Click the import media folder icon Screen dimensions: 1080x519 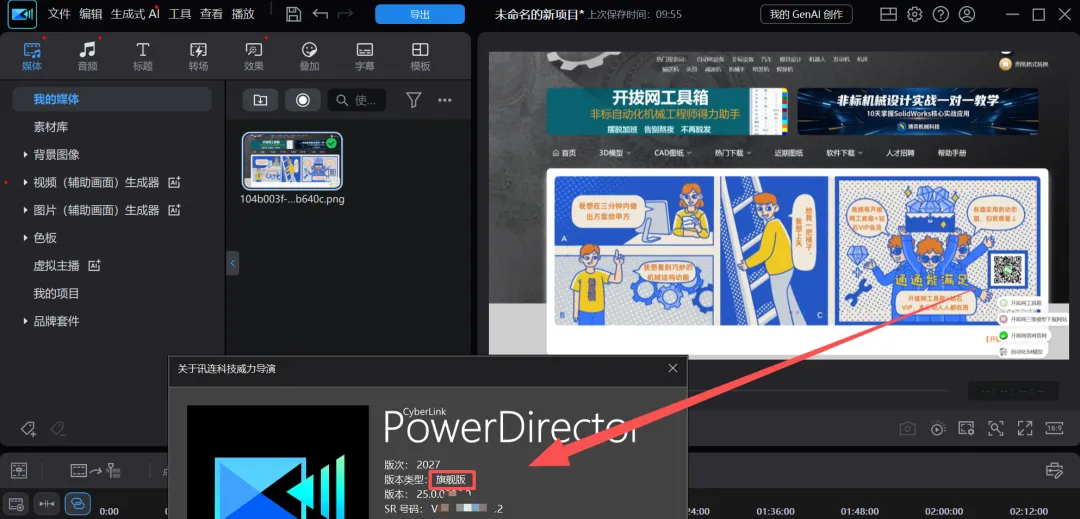coord(260,100)
